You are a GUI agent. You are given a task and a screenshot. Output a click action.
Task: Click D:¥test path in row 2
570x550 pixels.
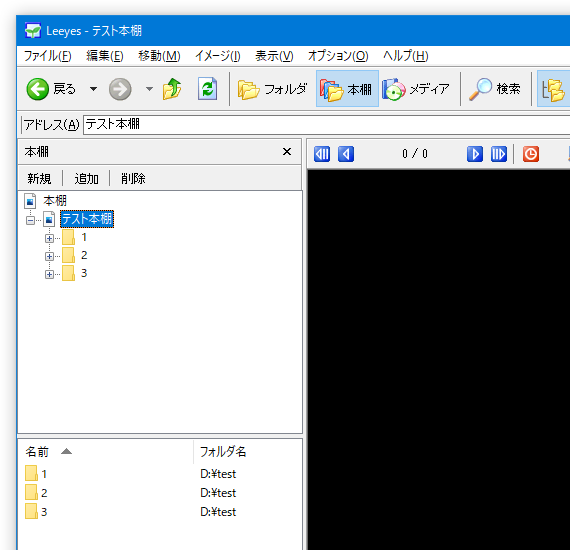218,493
